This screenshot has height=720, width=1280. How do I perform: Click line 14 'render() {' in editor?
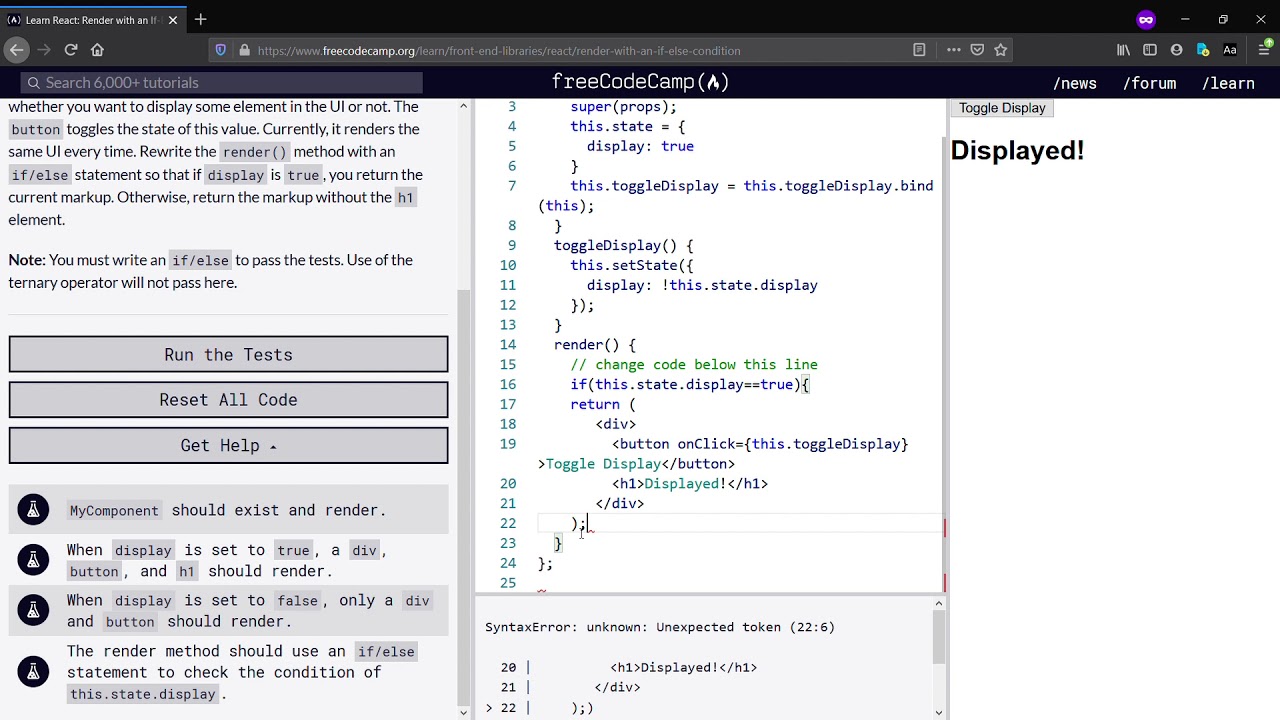595,345
